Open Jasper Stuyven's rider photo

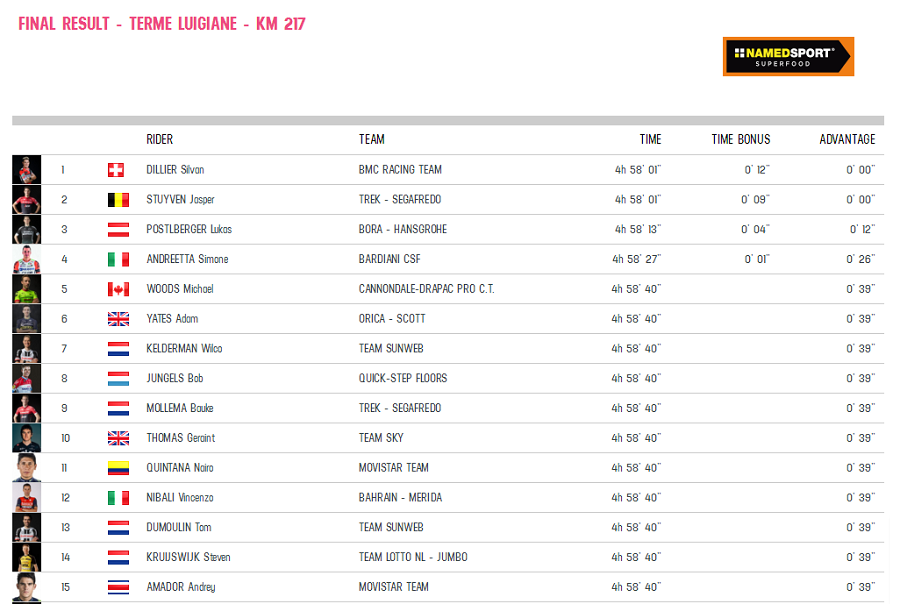click(26, 199)
